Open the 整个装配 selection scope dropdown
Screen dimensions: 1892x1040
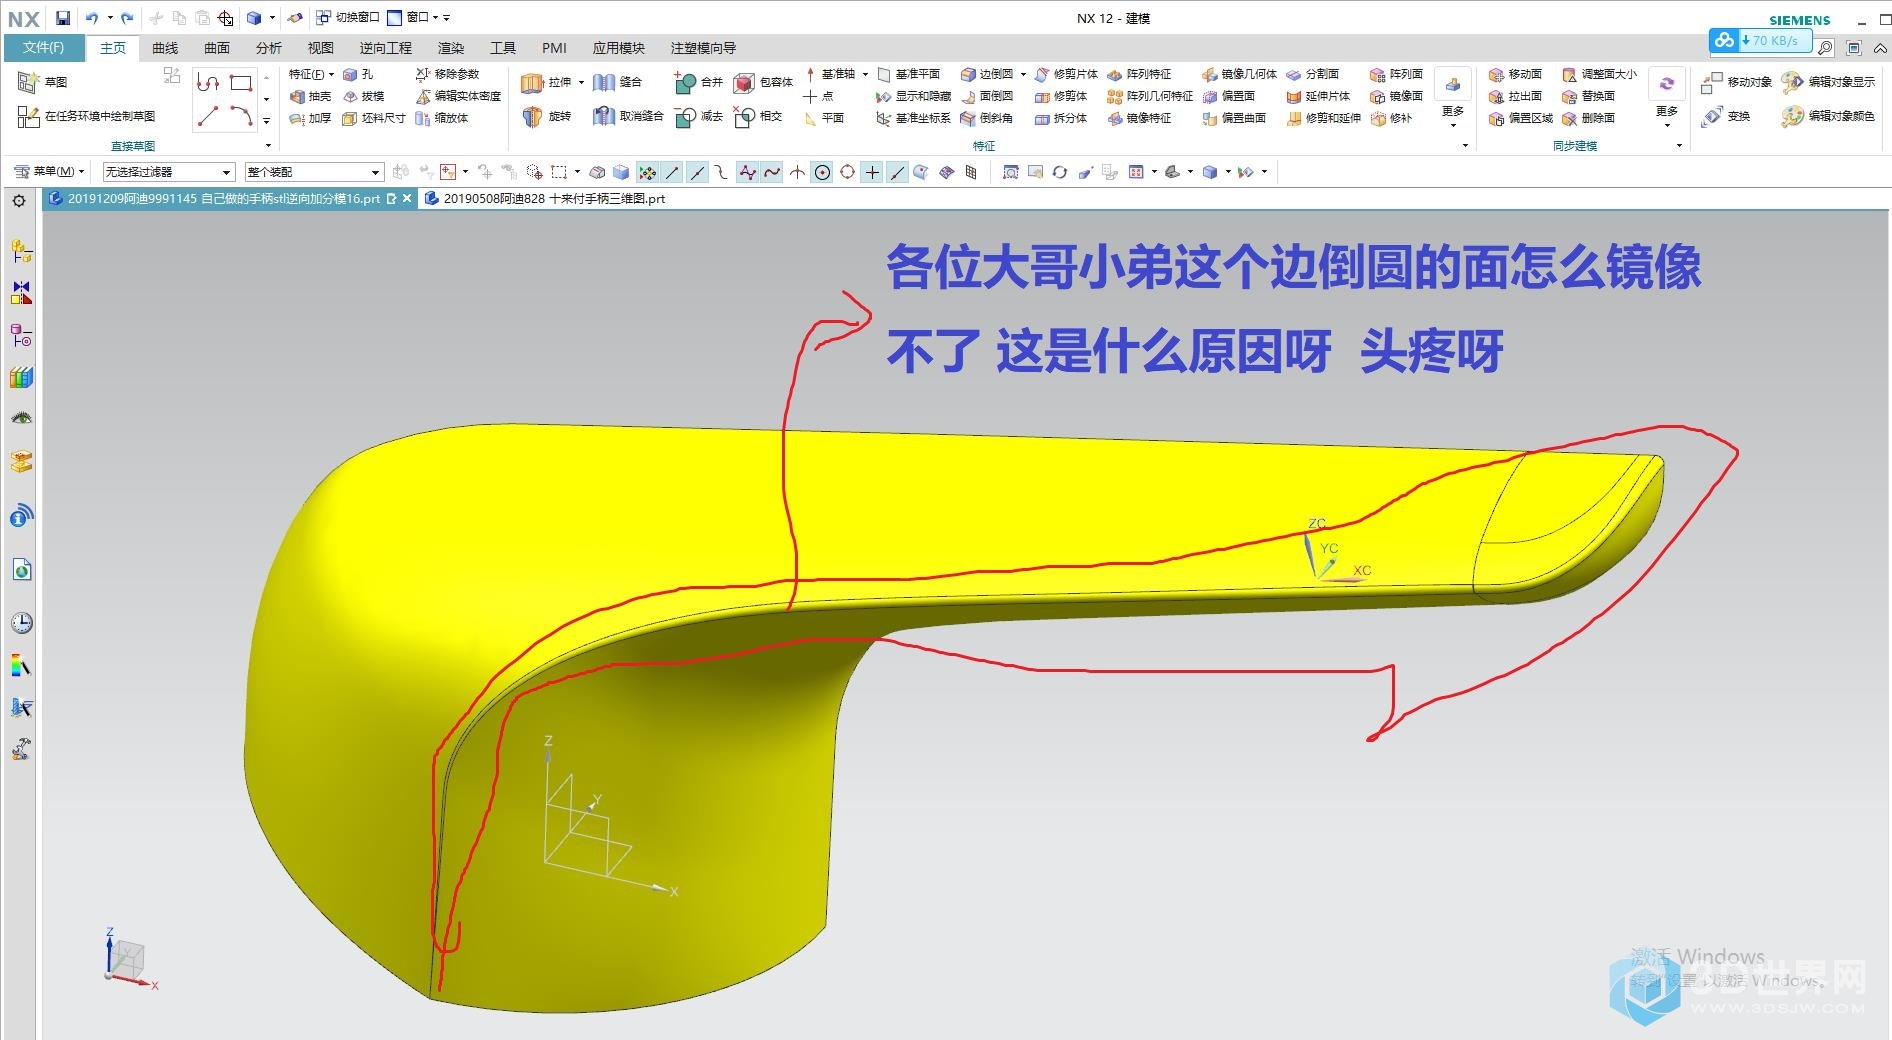(313, 172)
